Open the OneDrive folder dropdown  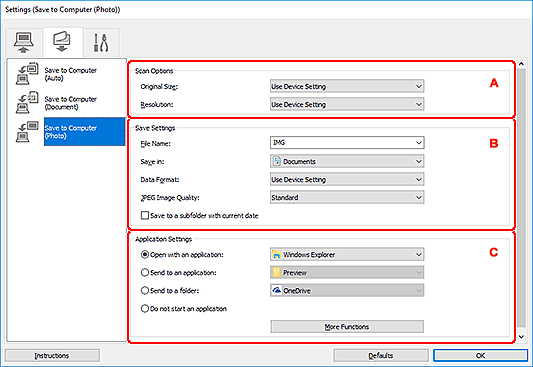point(347,290)
